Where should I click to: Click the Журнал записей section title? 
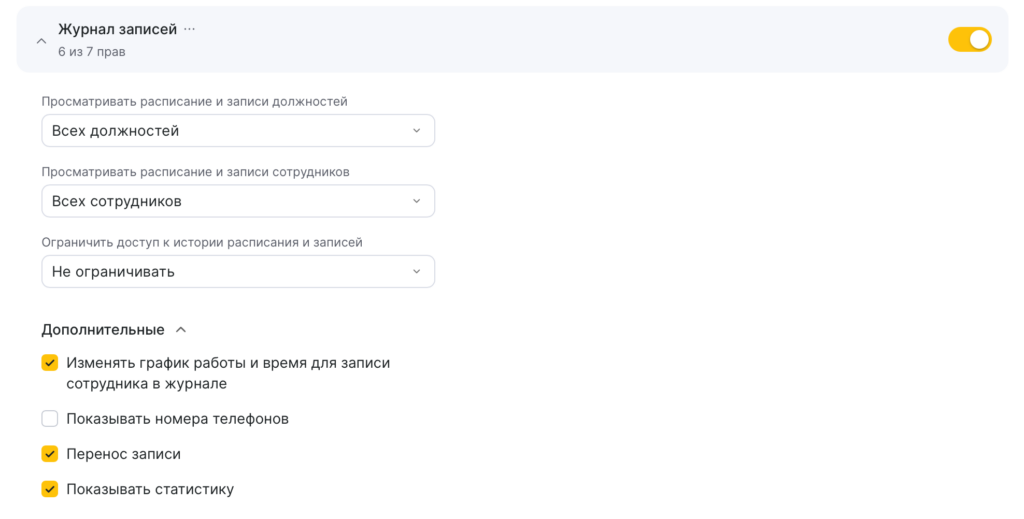pos(117,29)
